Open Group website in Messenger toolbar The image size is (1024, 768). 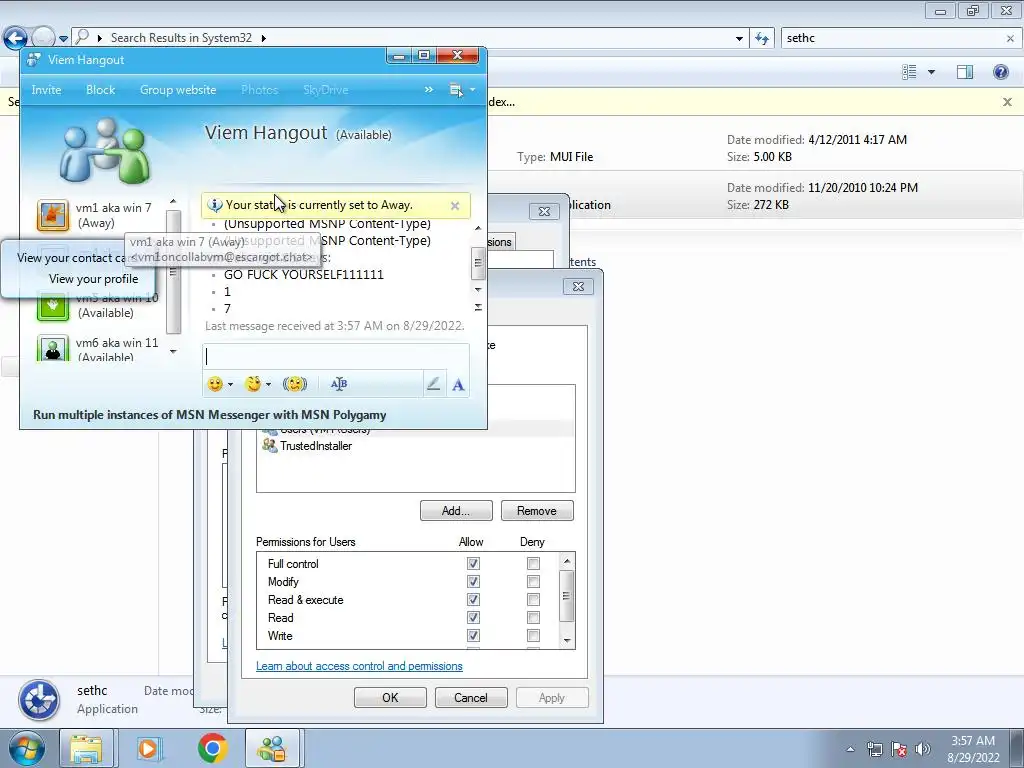[x=178, y=90]
